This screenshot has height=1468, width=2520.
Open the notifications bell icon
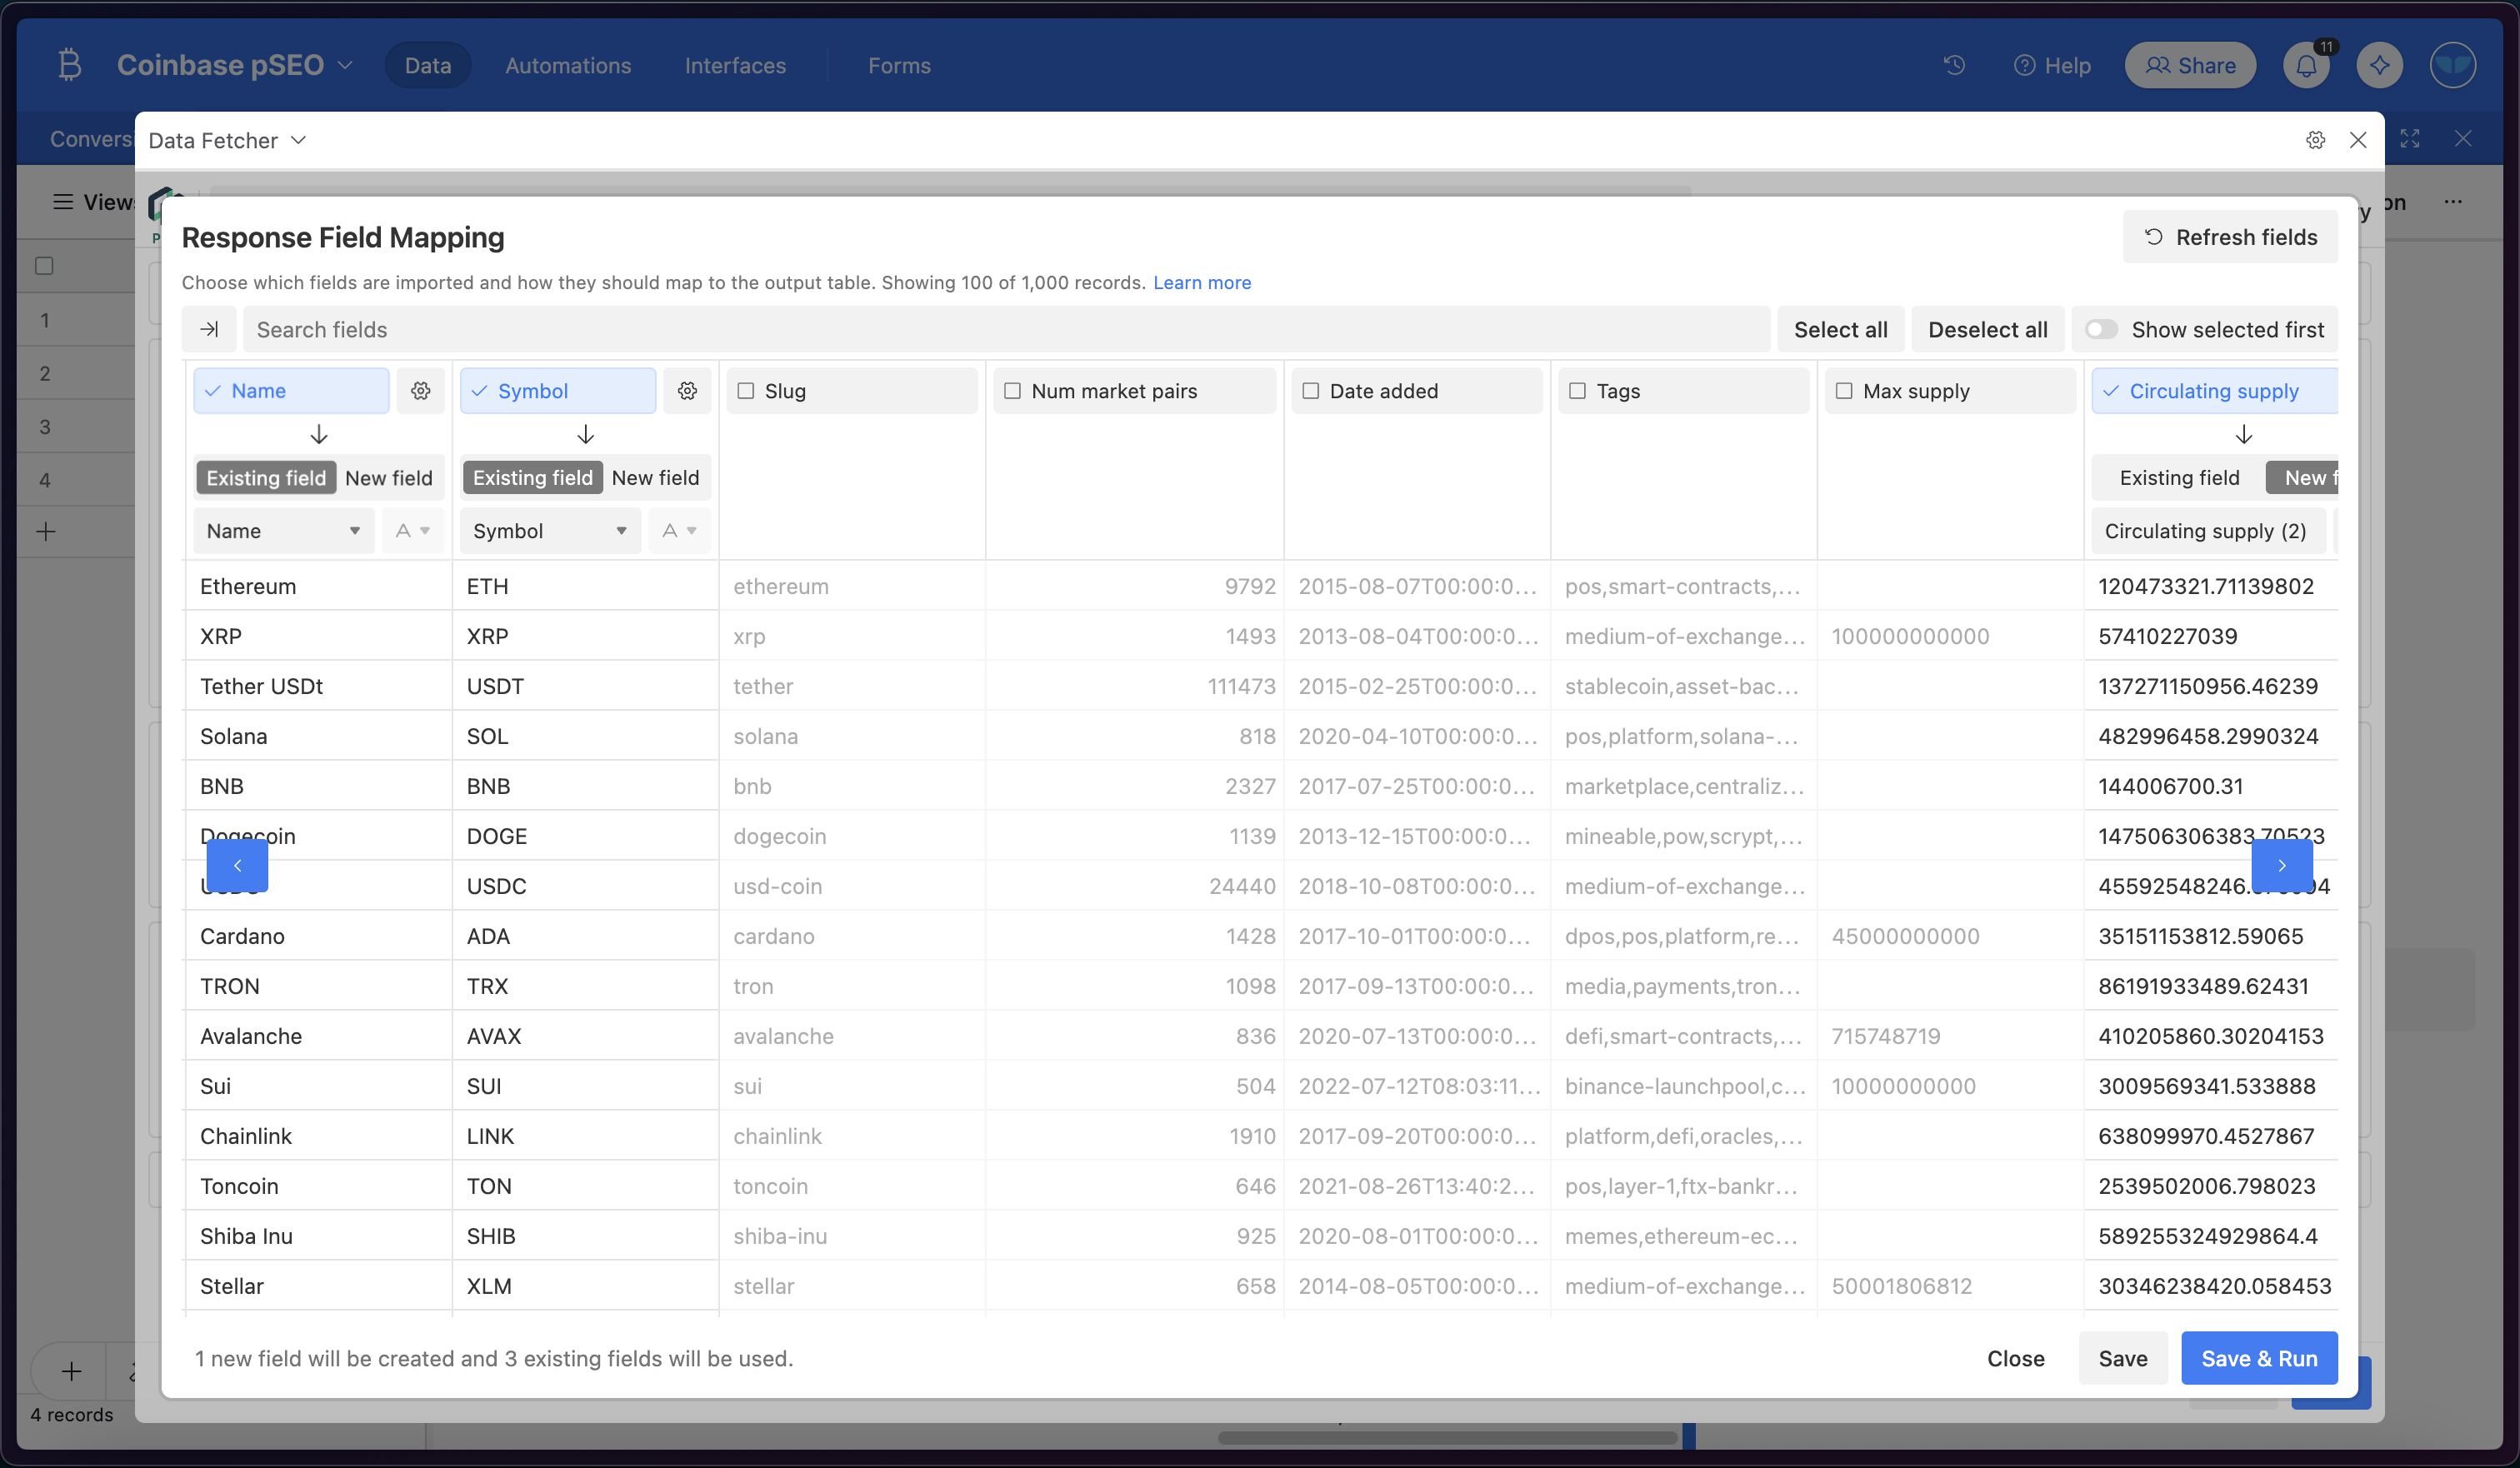tap(2306, 66)
